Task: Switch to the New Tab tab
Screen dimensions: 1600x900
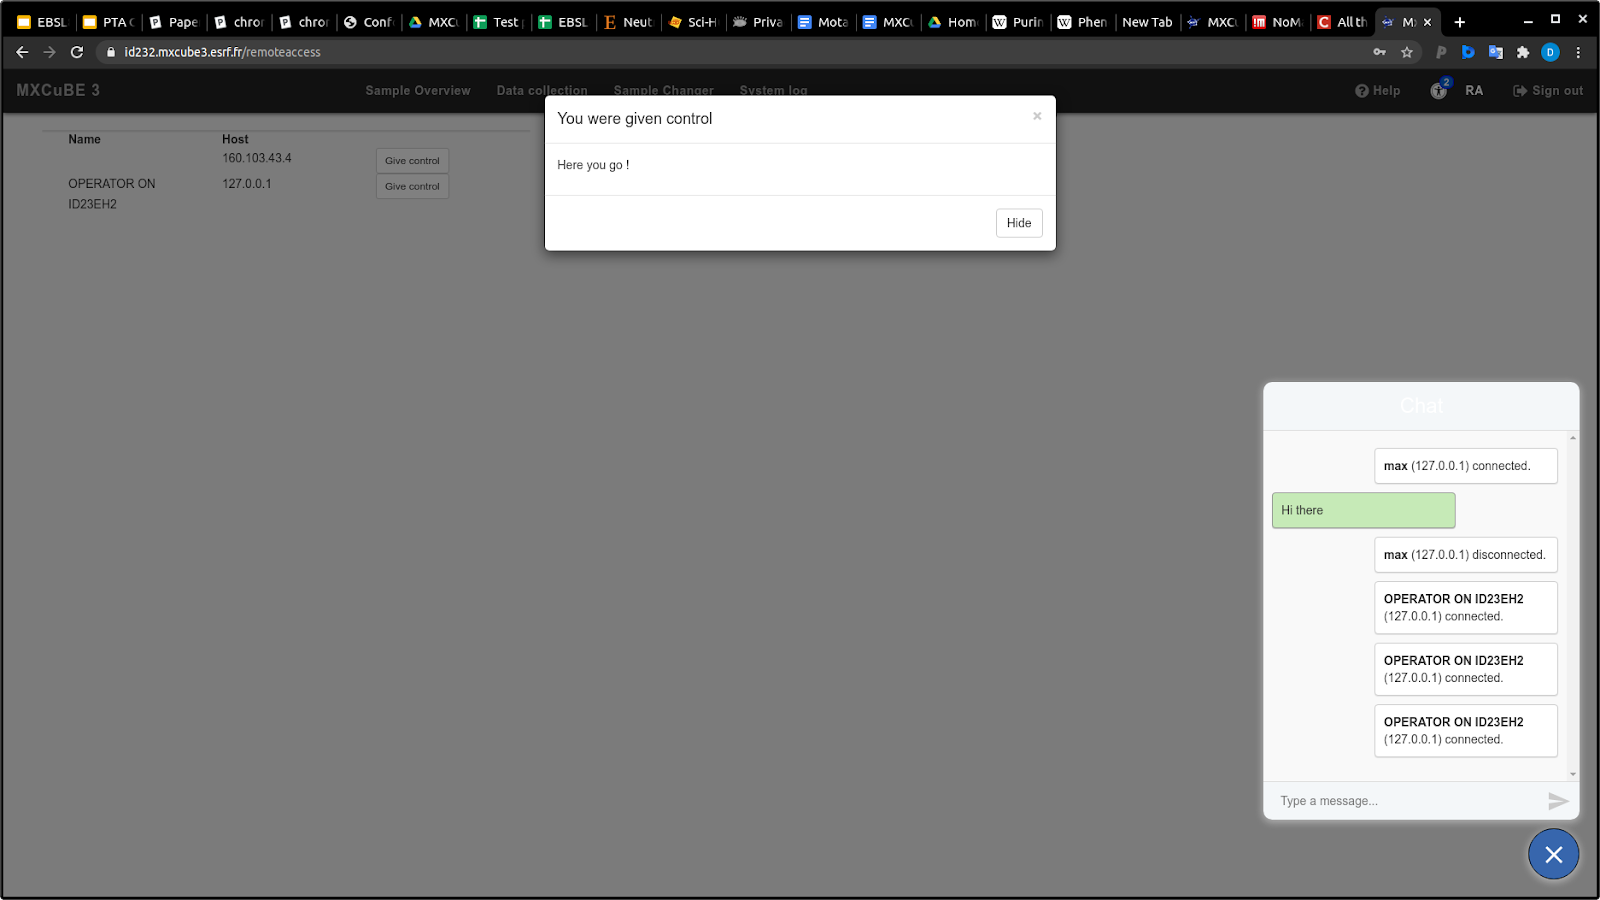Action: [1148, 22]
